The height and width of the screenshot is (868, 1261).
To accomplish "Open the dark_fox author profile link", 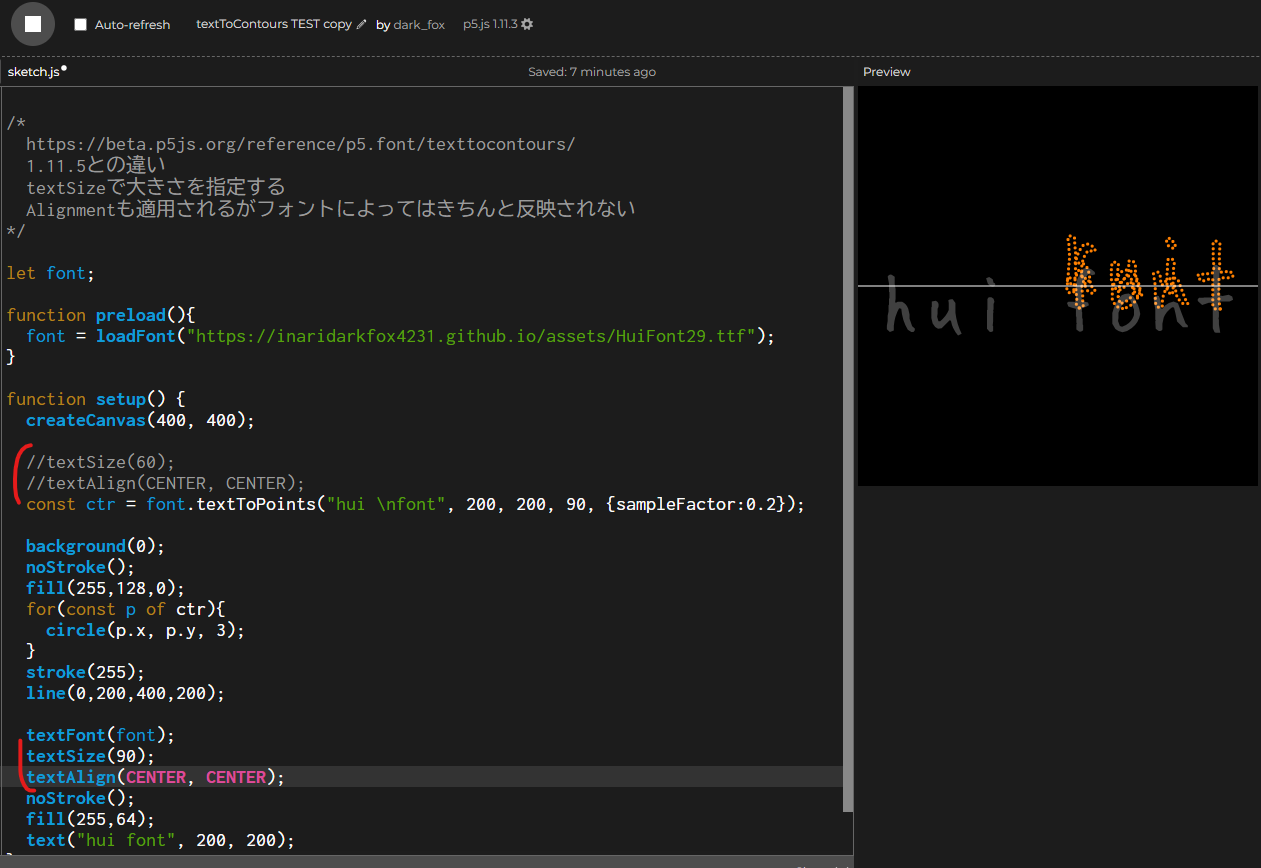I will [419, 25].
